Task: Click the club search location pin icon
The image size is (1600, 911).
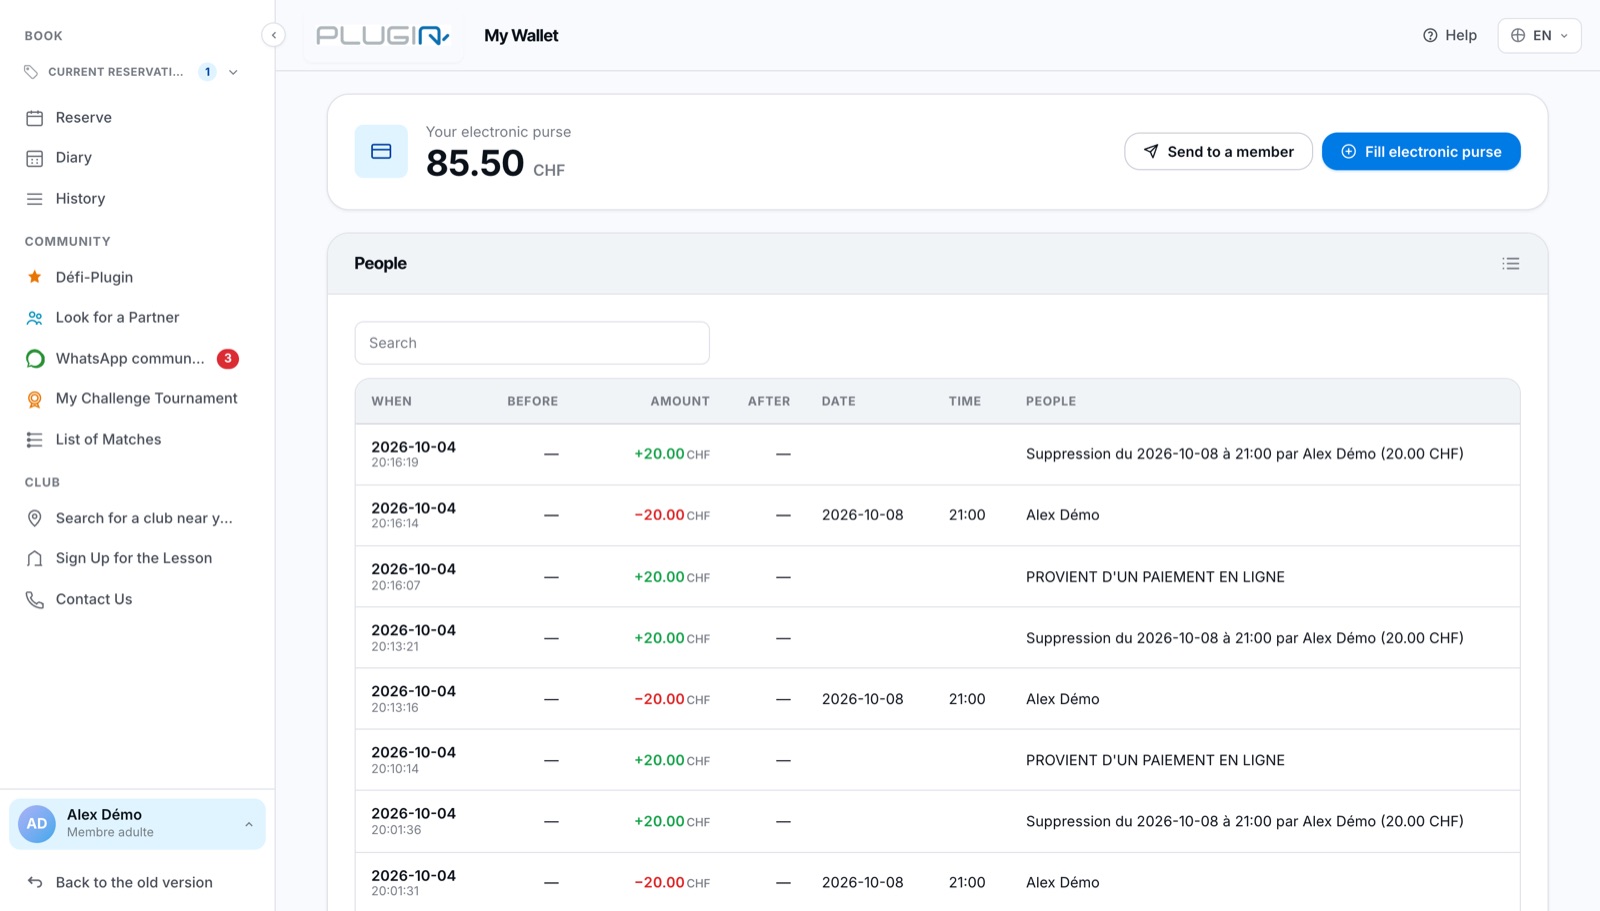Action: tap(35, 518)
